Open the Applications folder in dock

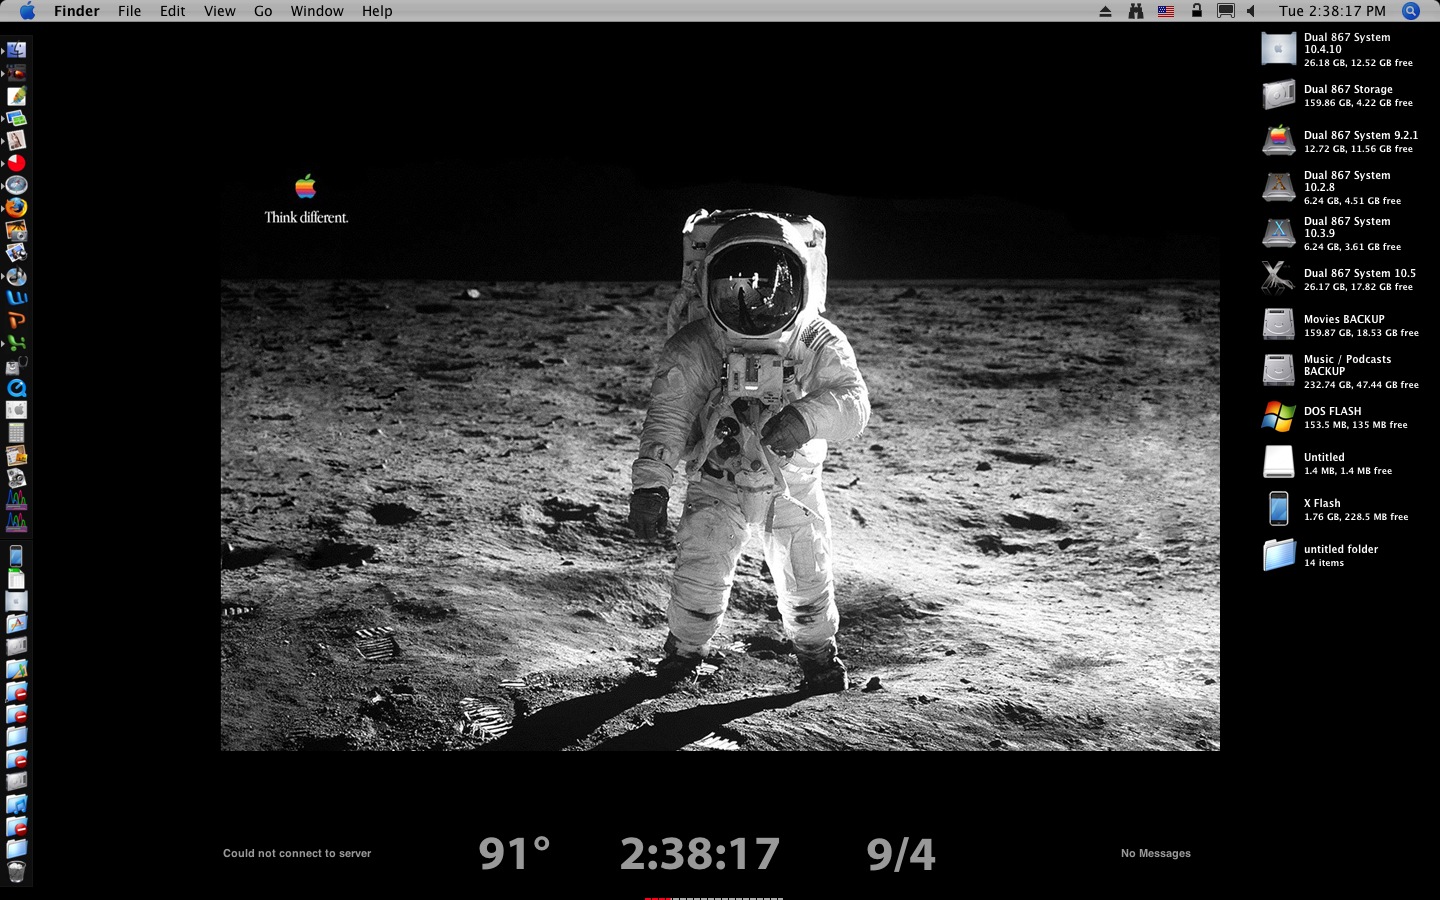[16, 624]
